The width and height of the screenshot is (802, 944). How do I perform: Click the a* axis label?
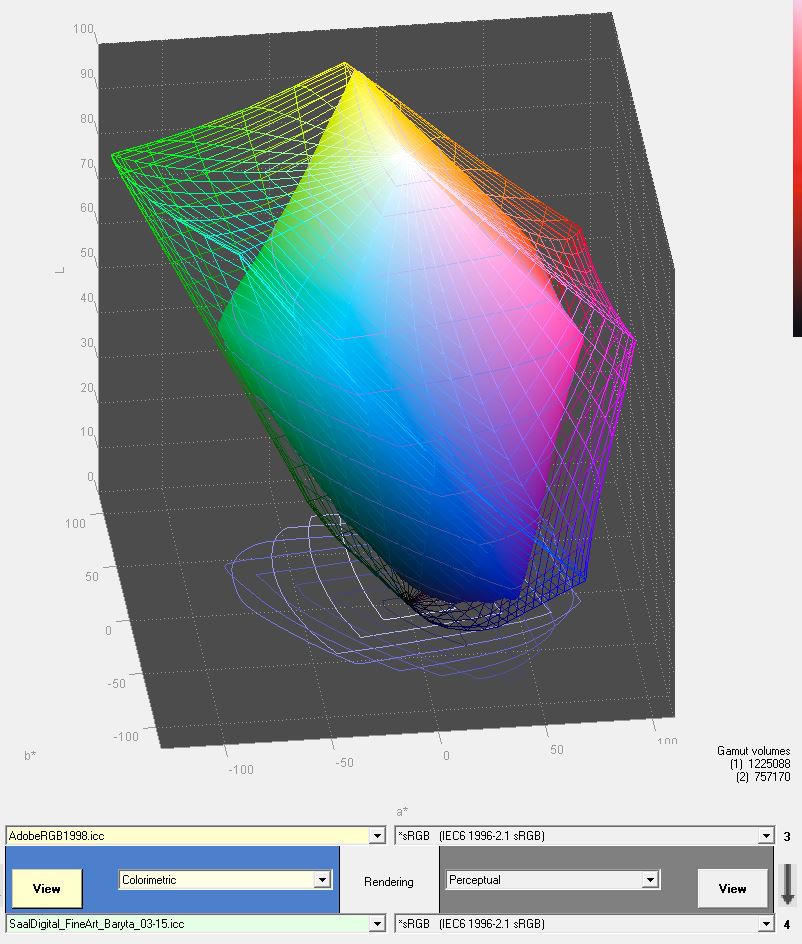point(402,812)
